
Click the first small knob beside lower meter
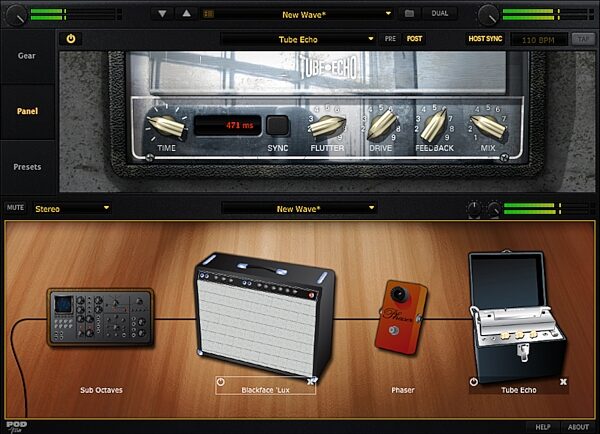tap(474, 209)
